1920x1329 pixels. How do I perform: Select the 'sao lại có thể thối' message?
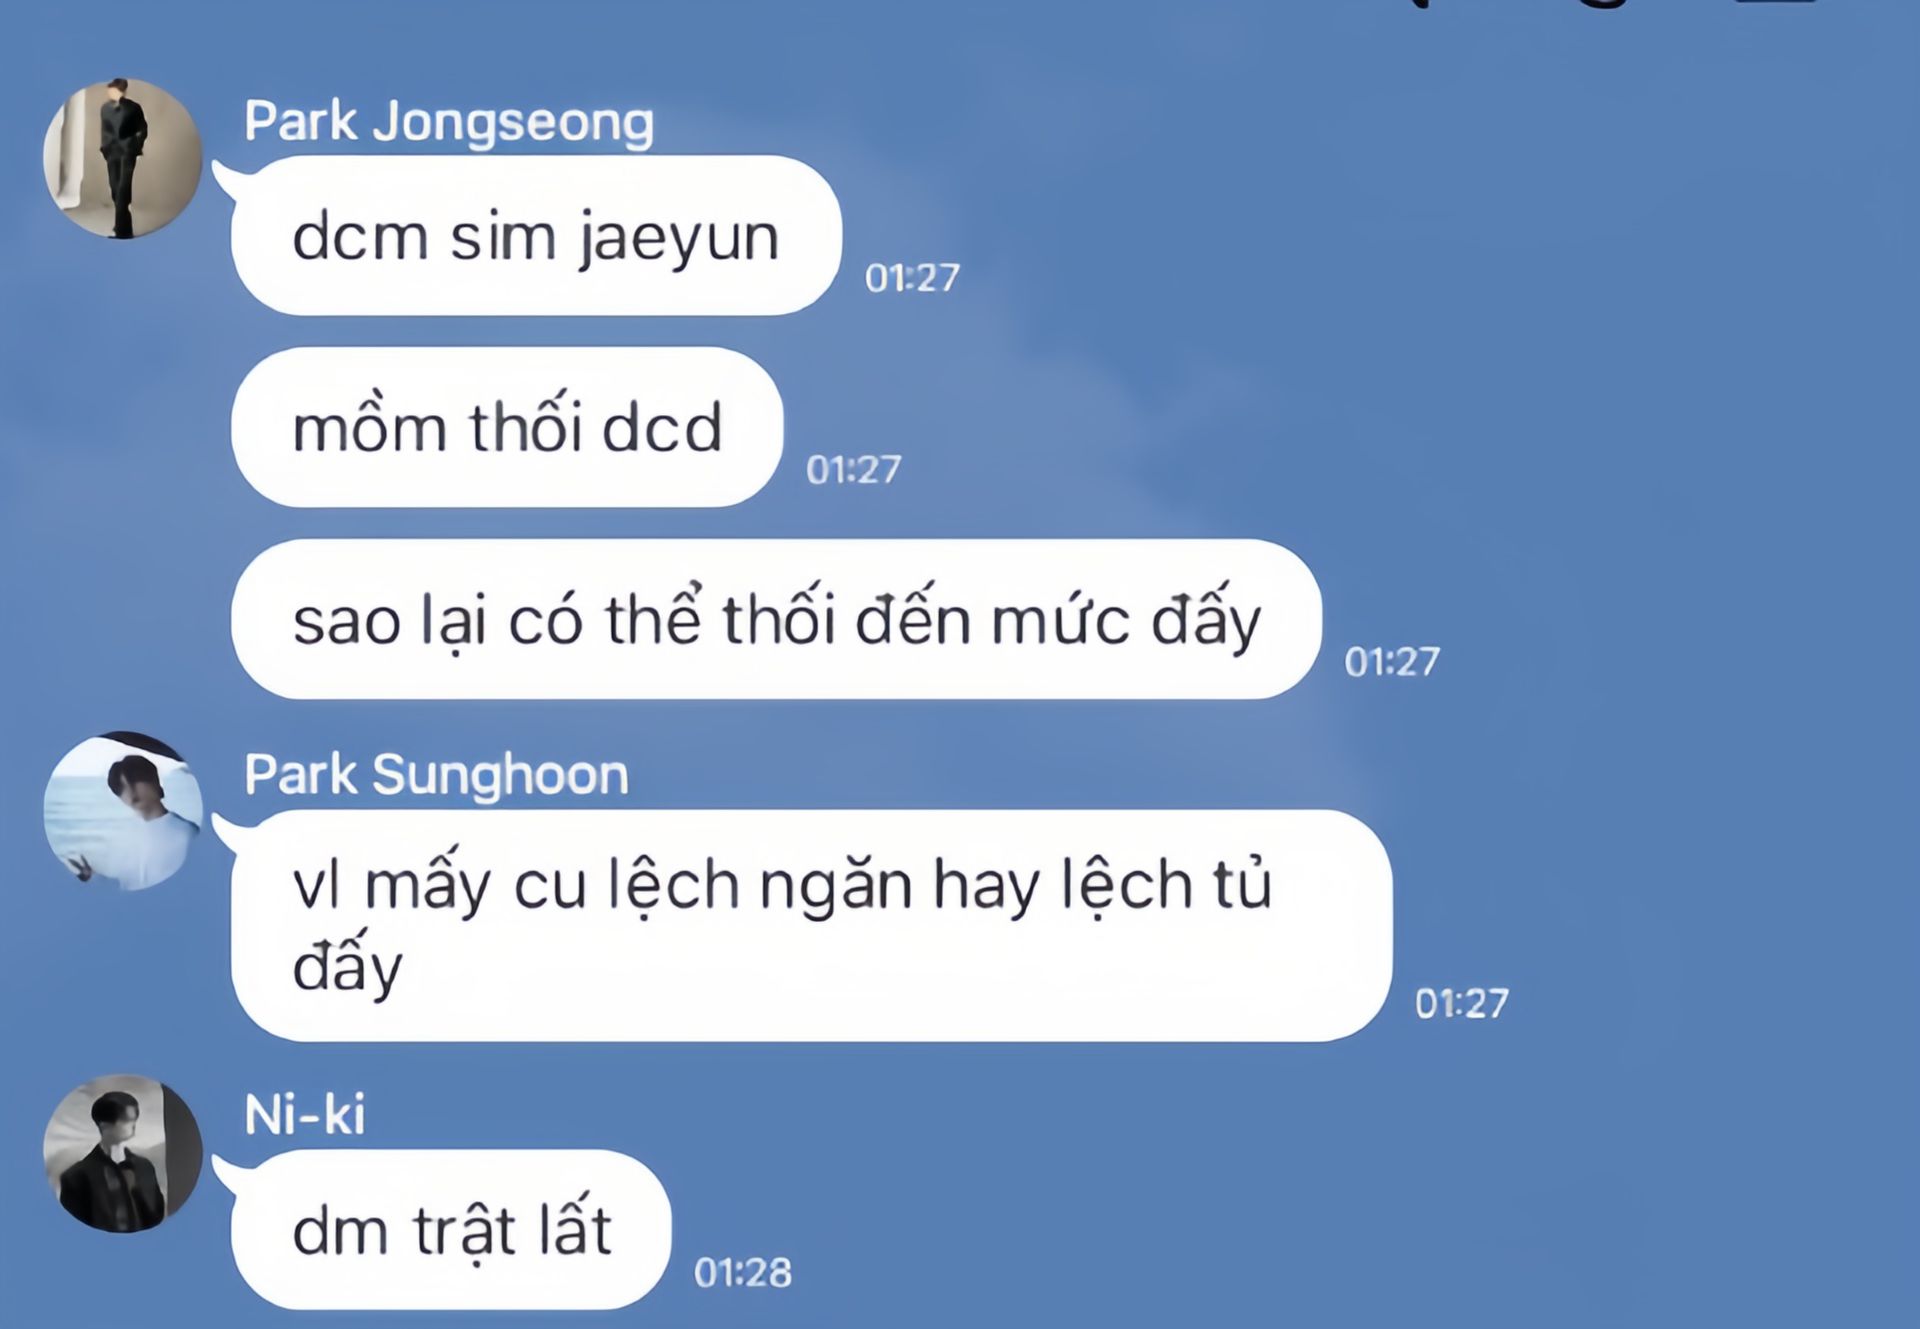click(776, 619)
